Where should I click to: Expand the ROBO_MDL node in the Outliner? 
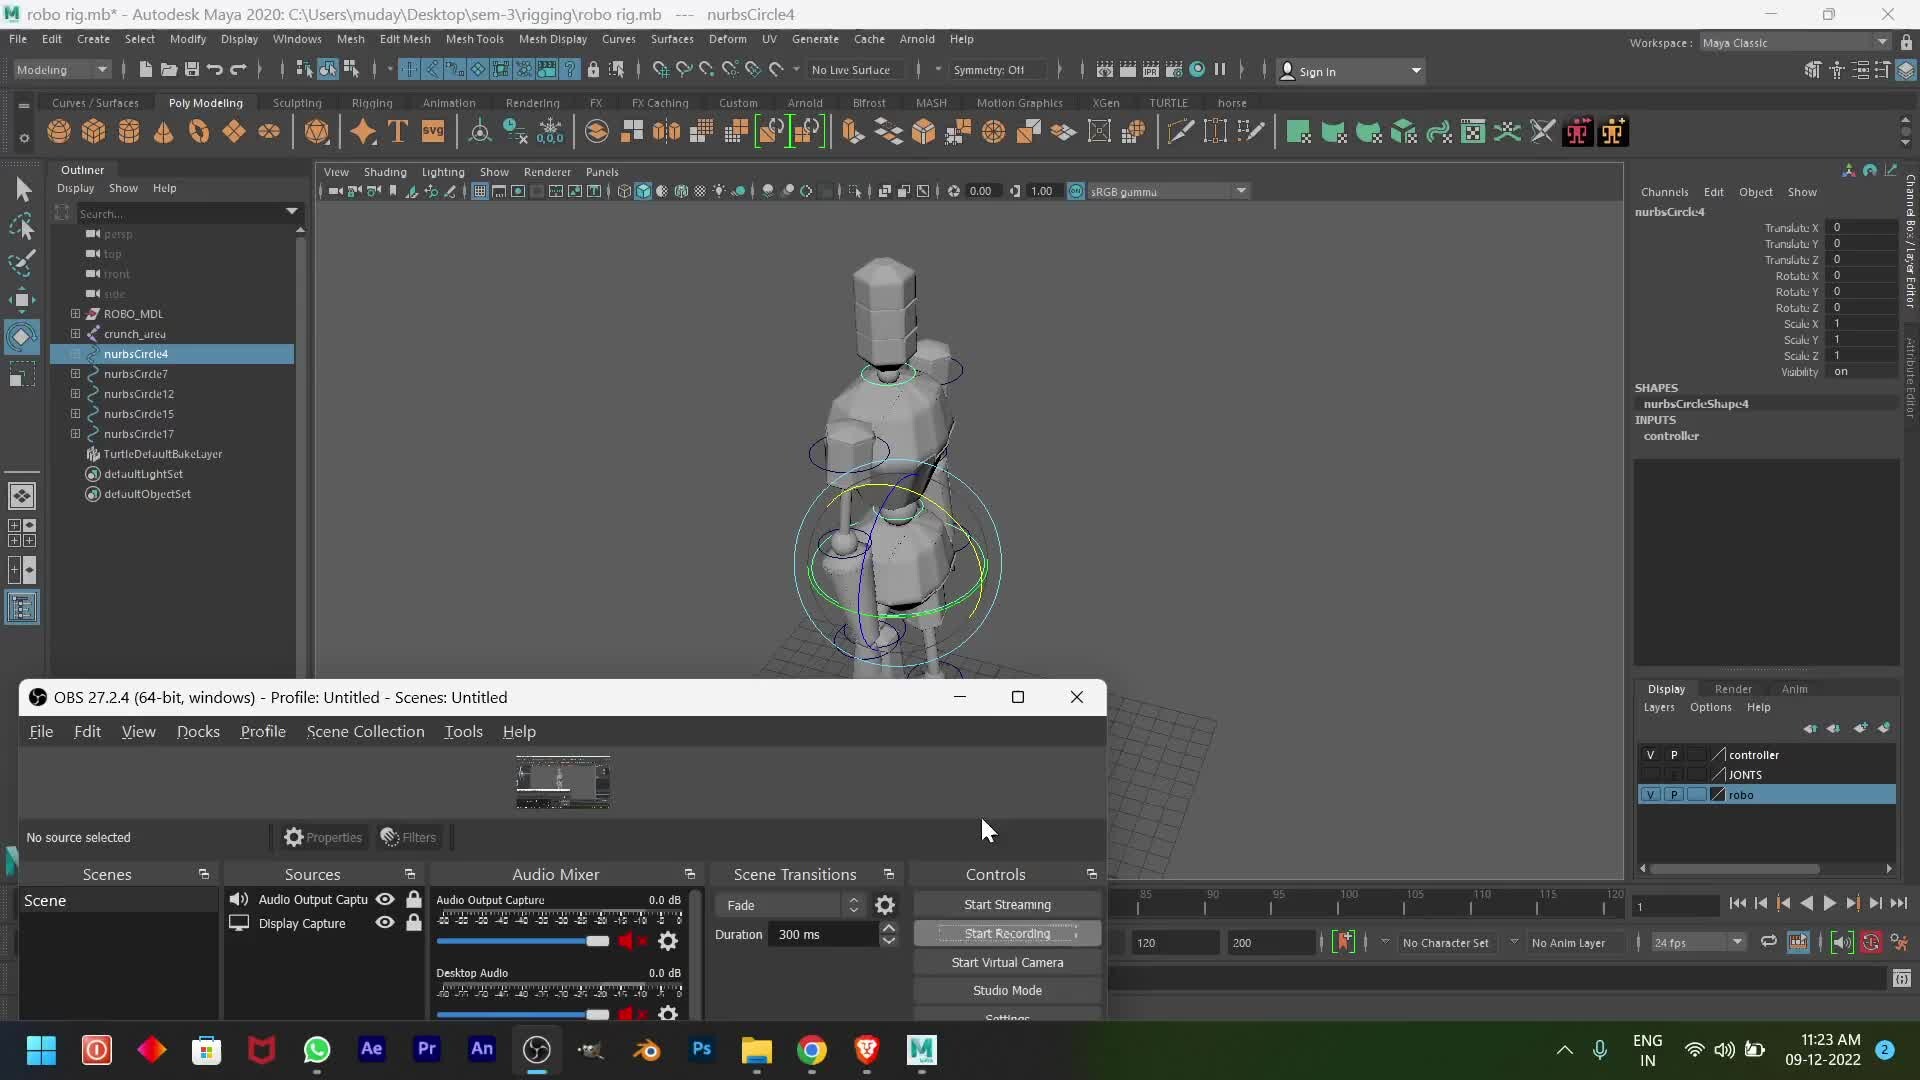[75, 313]
